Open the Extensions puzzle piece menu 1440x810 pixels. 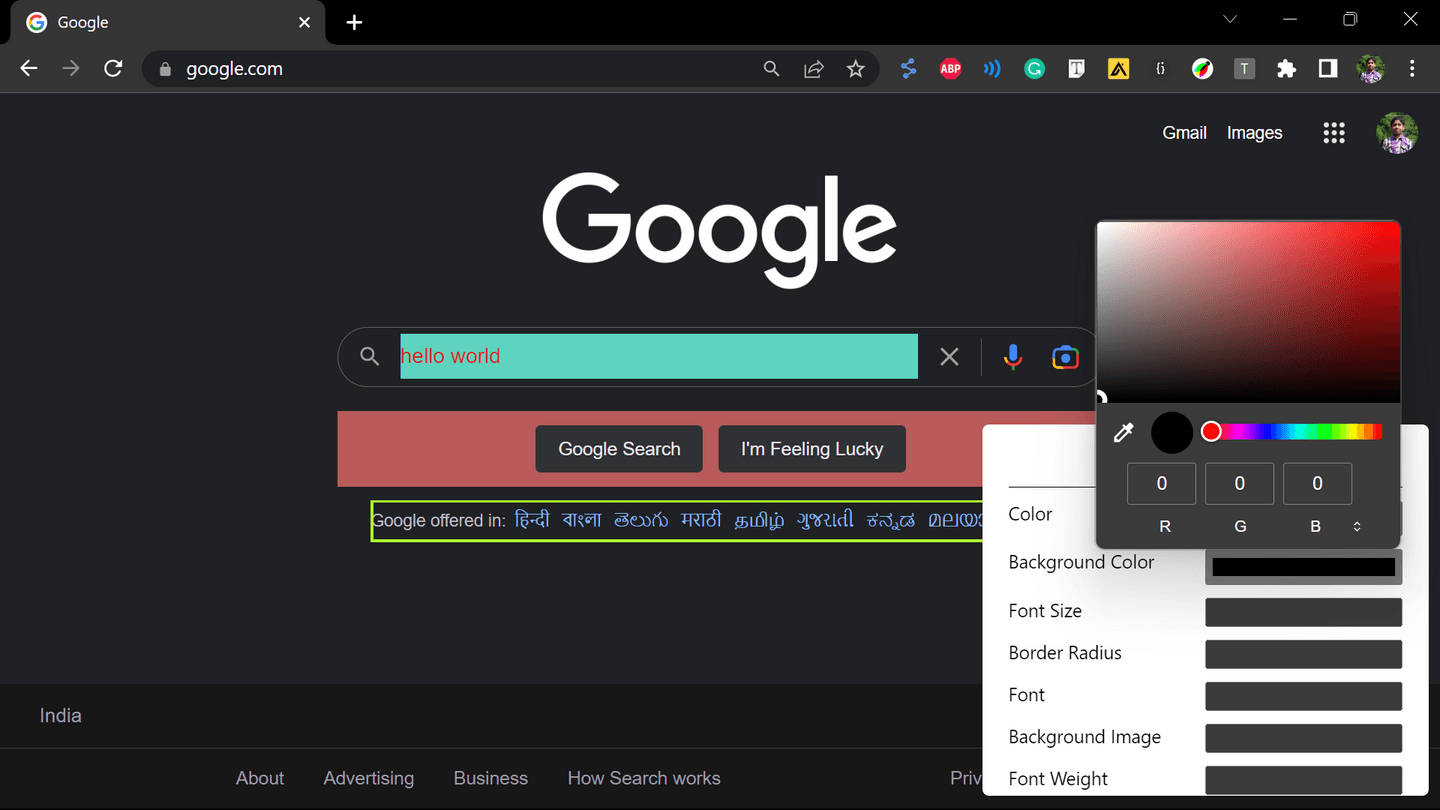click(x=1286, y=69)
